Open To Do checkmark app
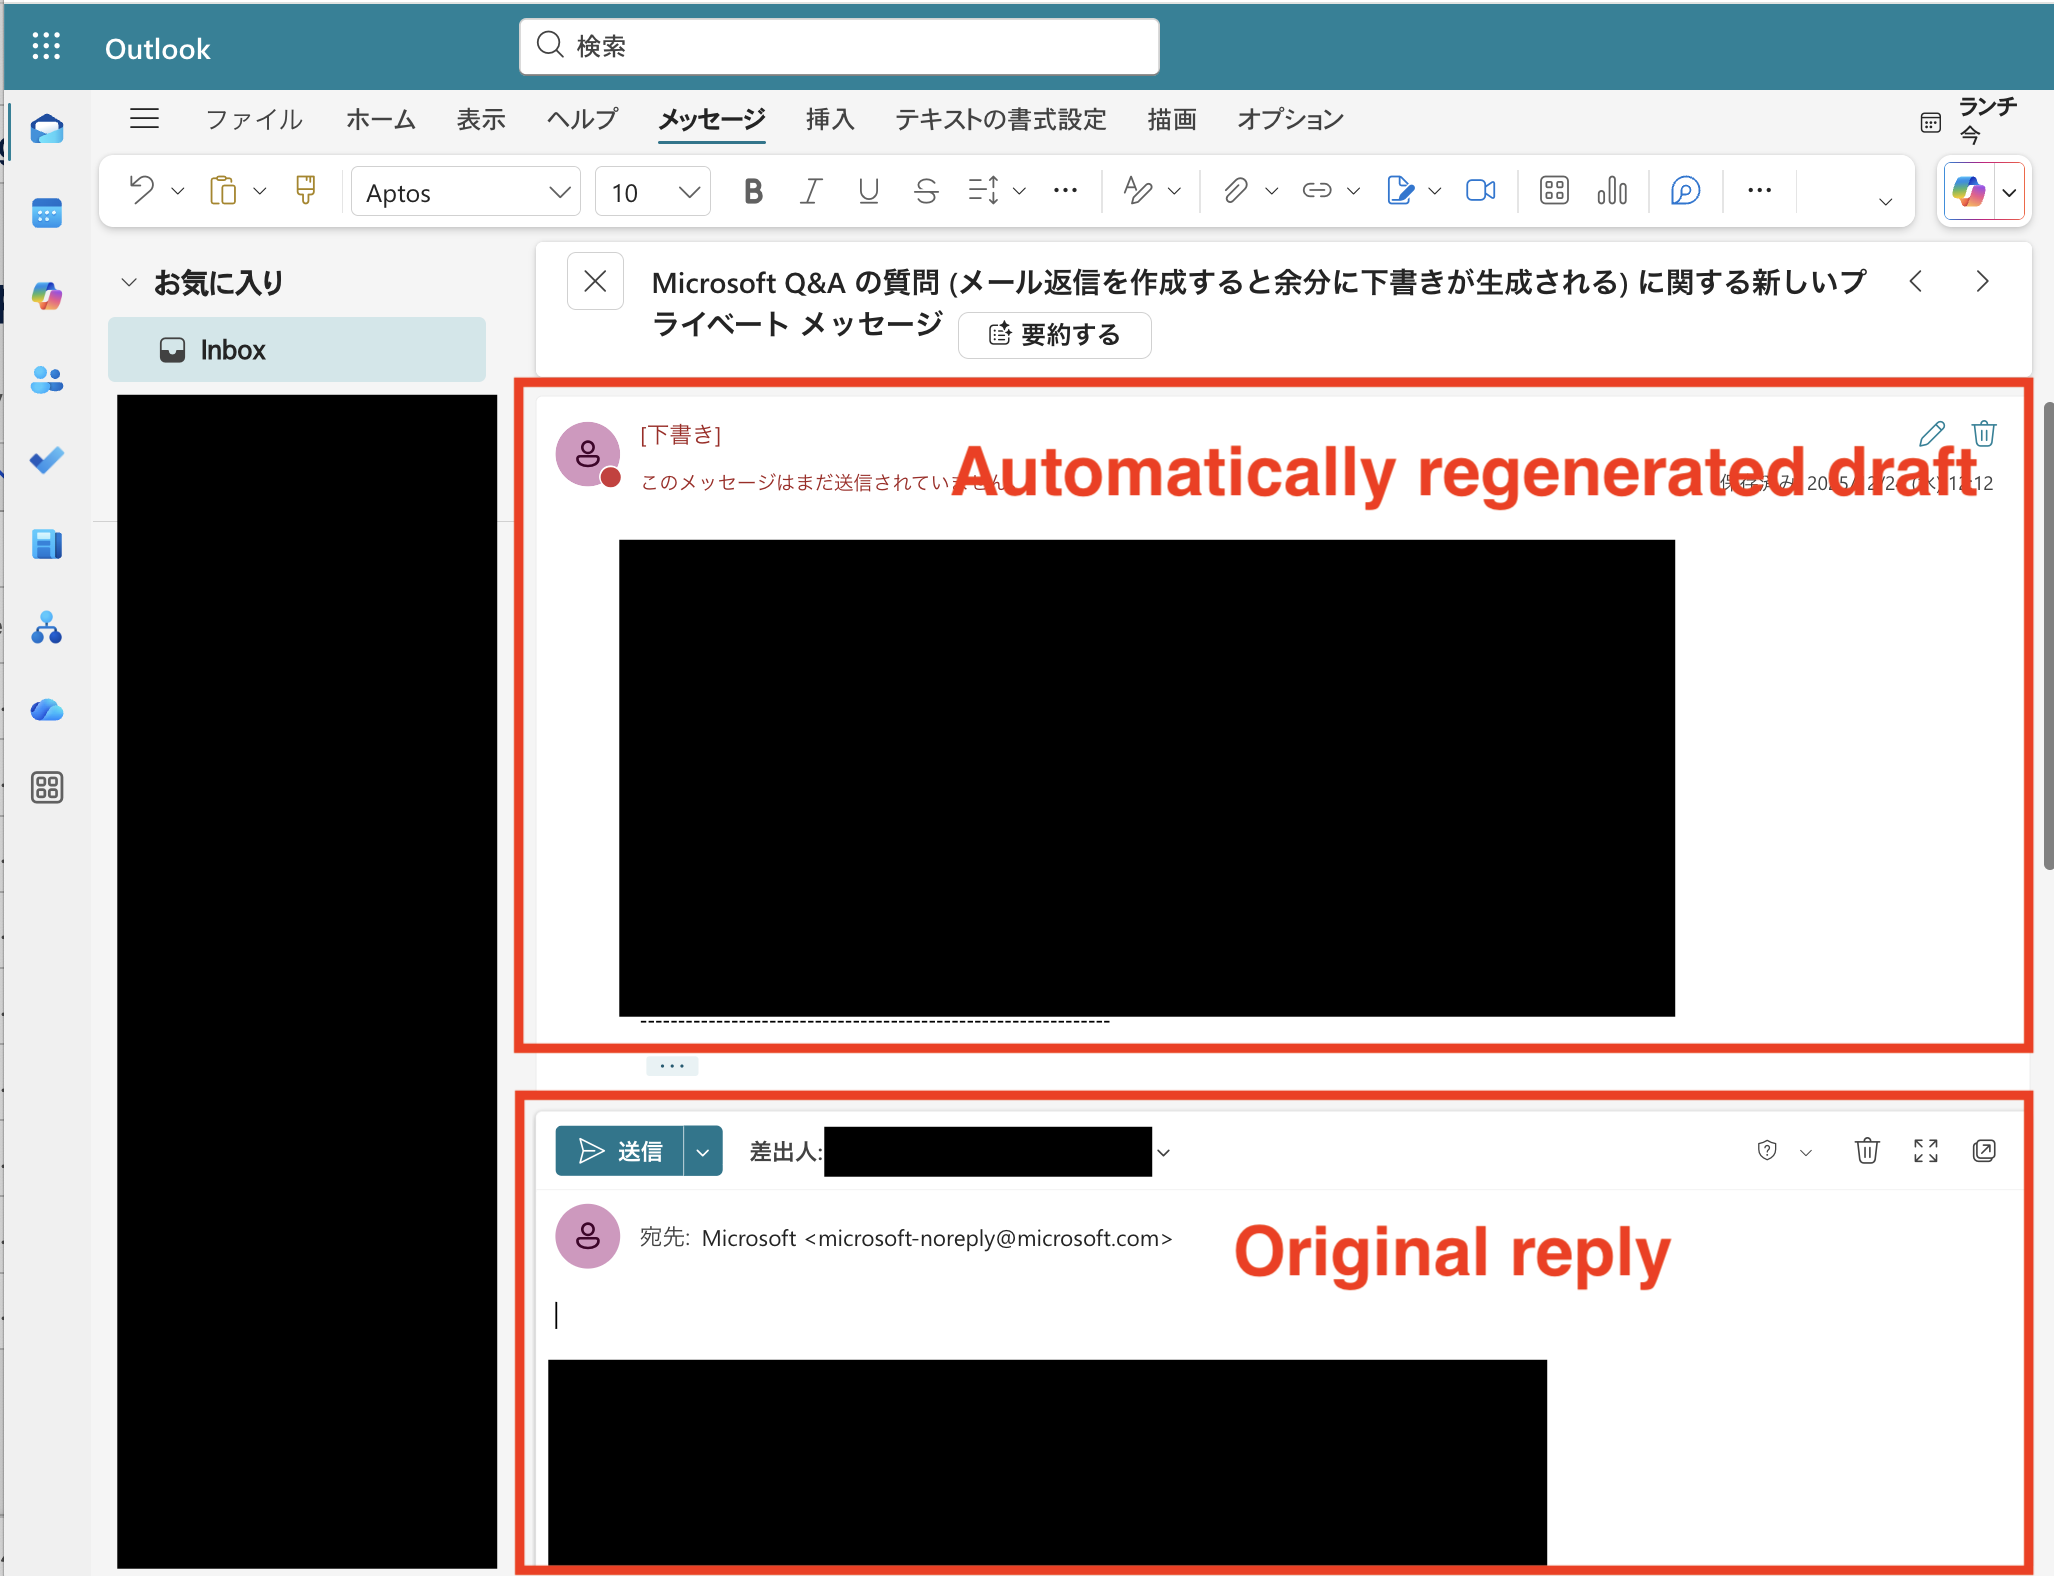The image size is (2054, 1576). (x=47, y=460)
